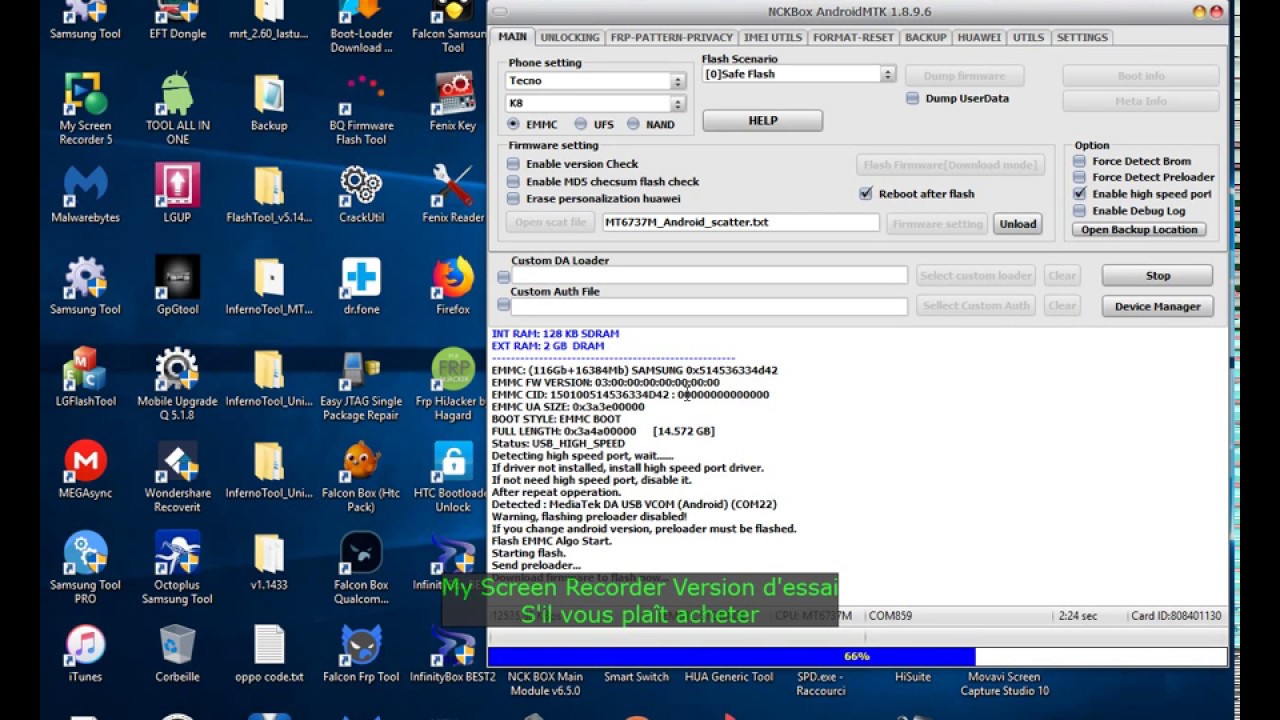Open BQ Firmware Flash Tool shortcut
1280x720 pixels.
pyautogui.click(x=361, y=108)
